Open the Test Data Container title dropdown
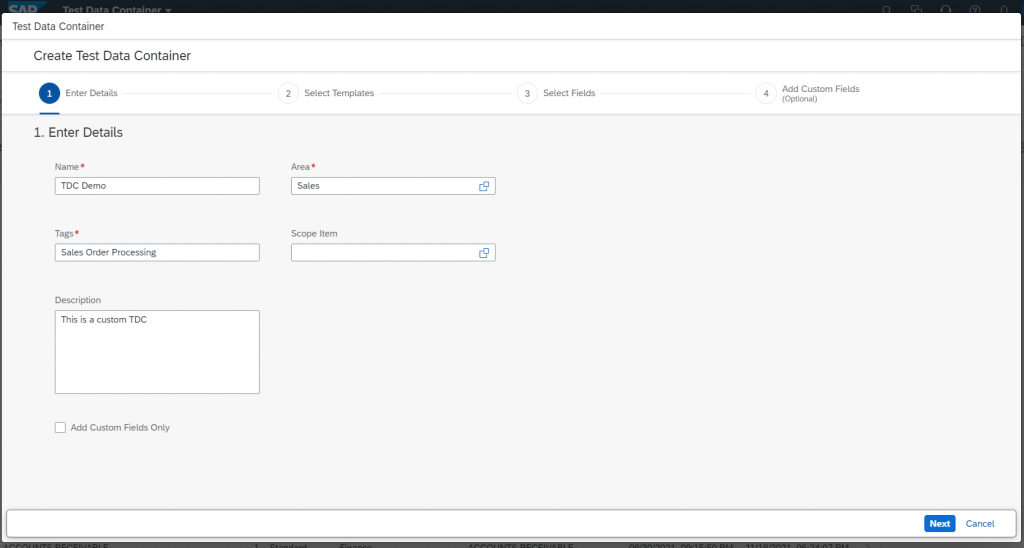The image size is (1024, 548). (118, 9)
